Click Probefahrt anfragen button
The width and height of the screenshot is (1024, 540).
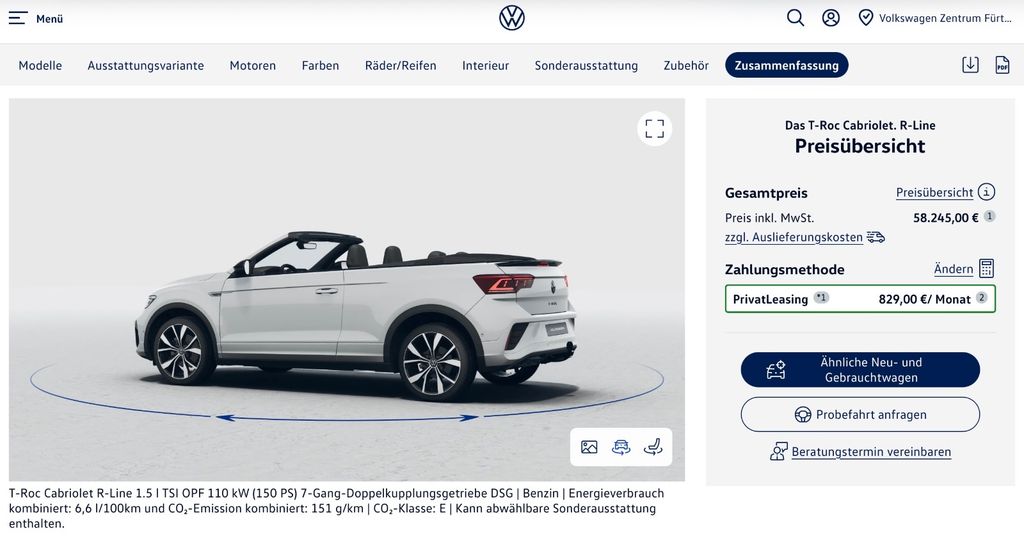click(860, 415)
